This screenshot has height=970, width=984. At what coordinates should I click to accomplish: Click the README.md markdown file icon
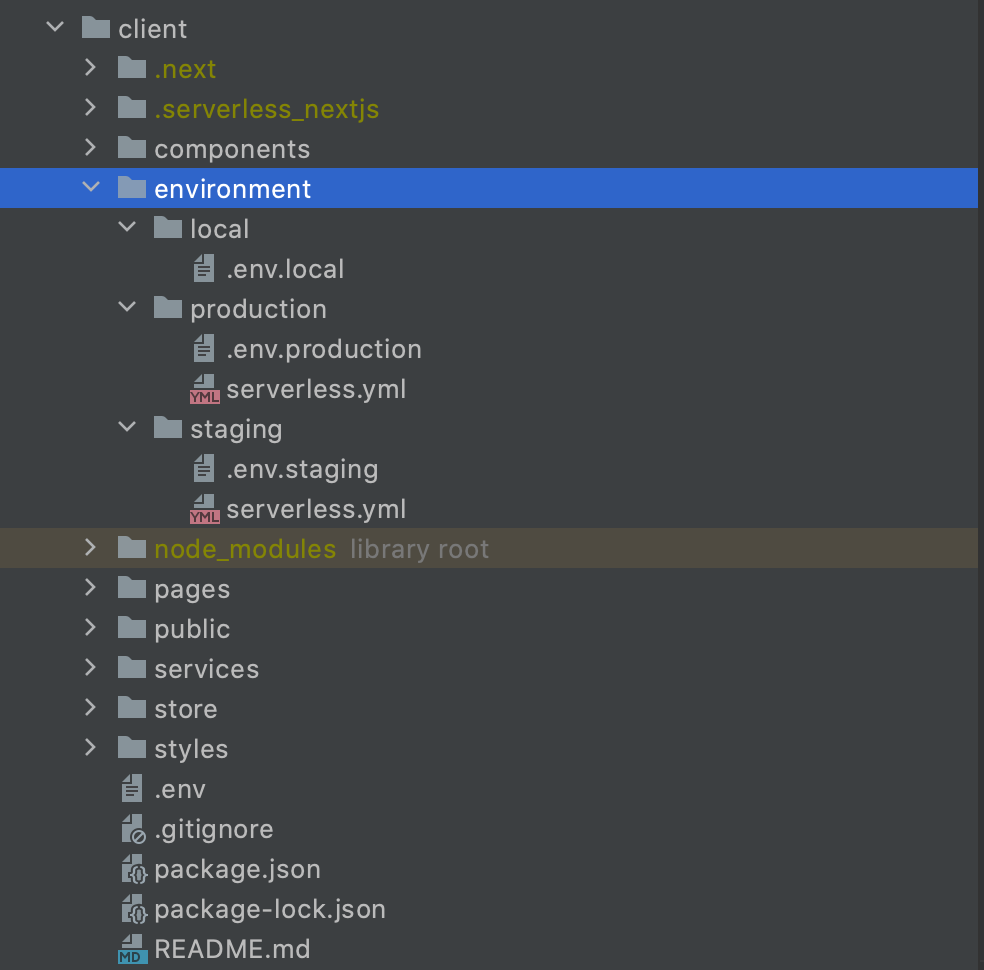click(x=132, y=949)
